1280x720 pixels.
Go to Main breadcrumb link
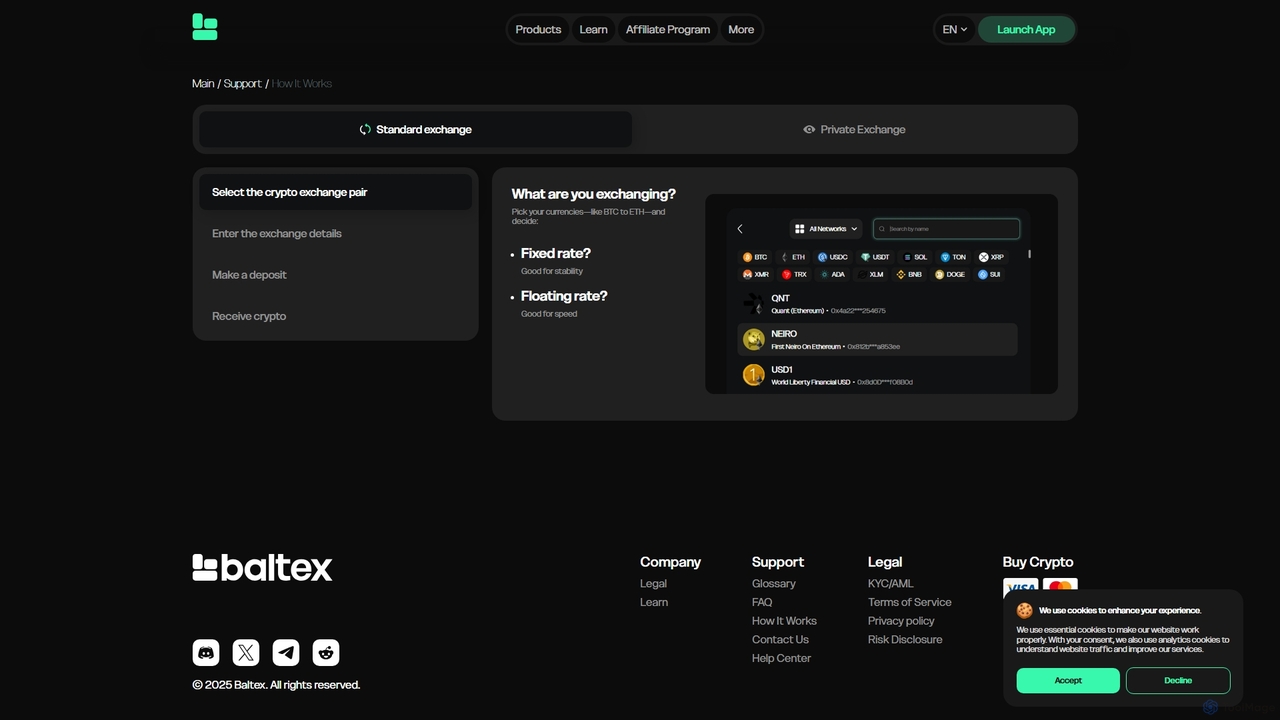[x=203, y=83]
